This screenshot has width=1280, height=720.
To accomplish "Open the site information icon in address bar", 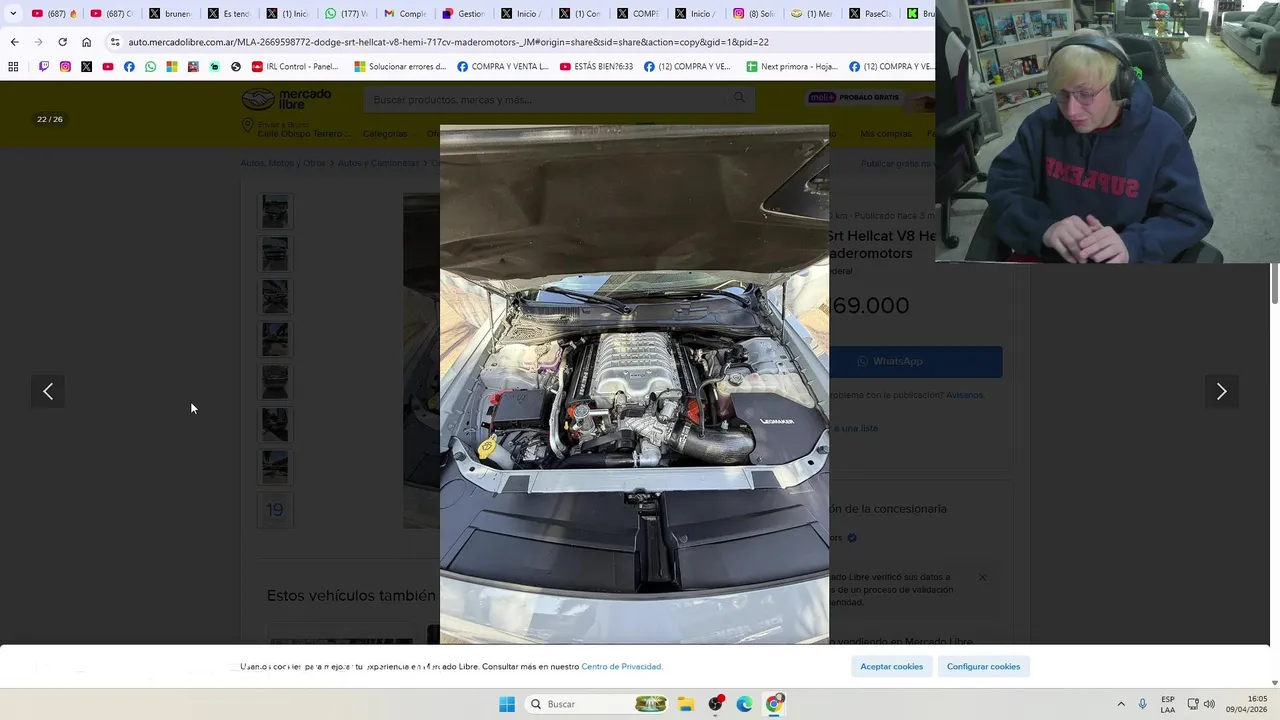I will click(115, 42).
